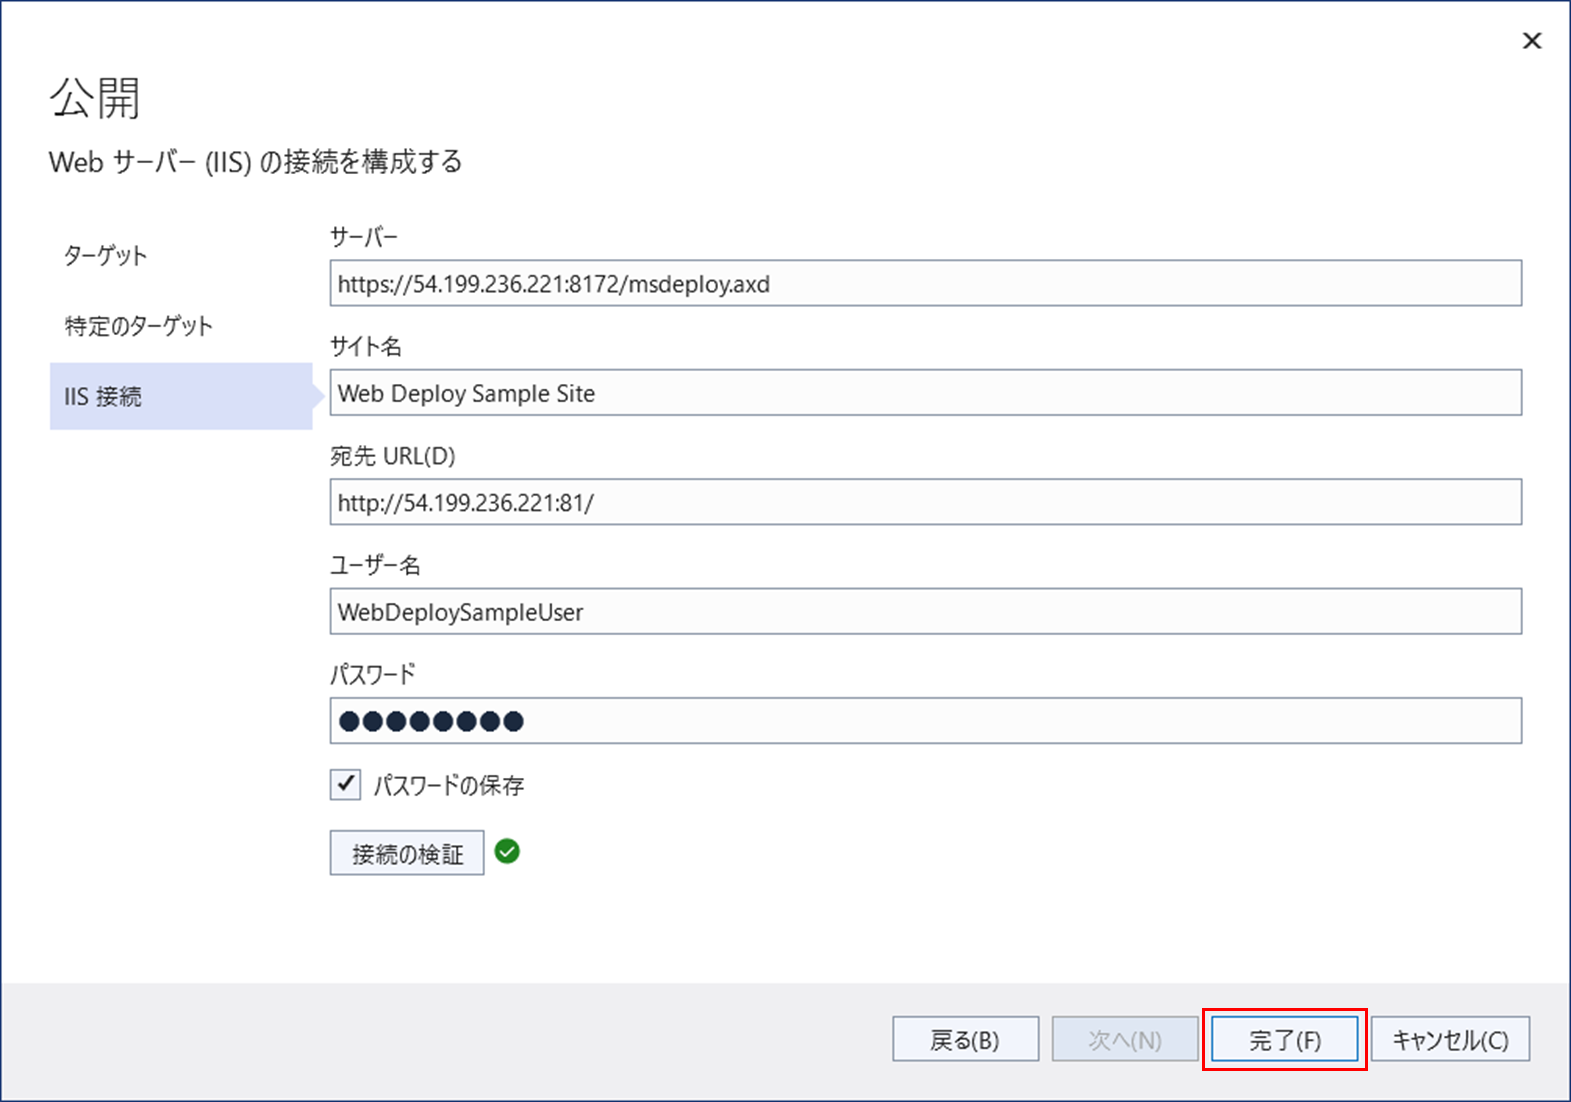Click the サーバー field label
This screenshot has width=1571, height=1102.
(x=364, y=237)
